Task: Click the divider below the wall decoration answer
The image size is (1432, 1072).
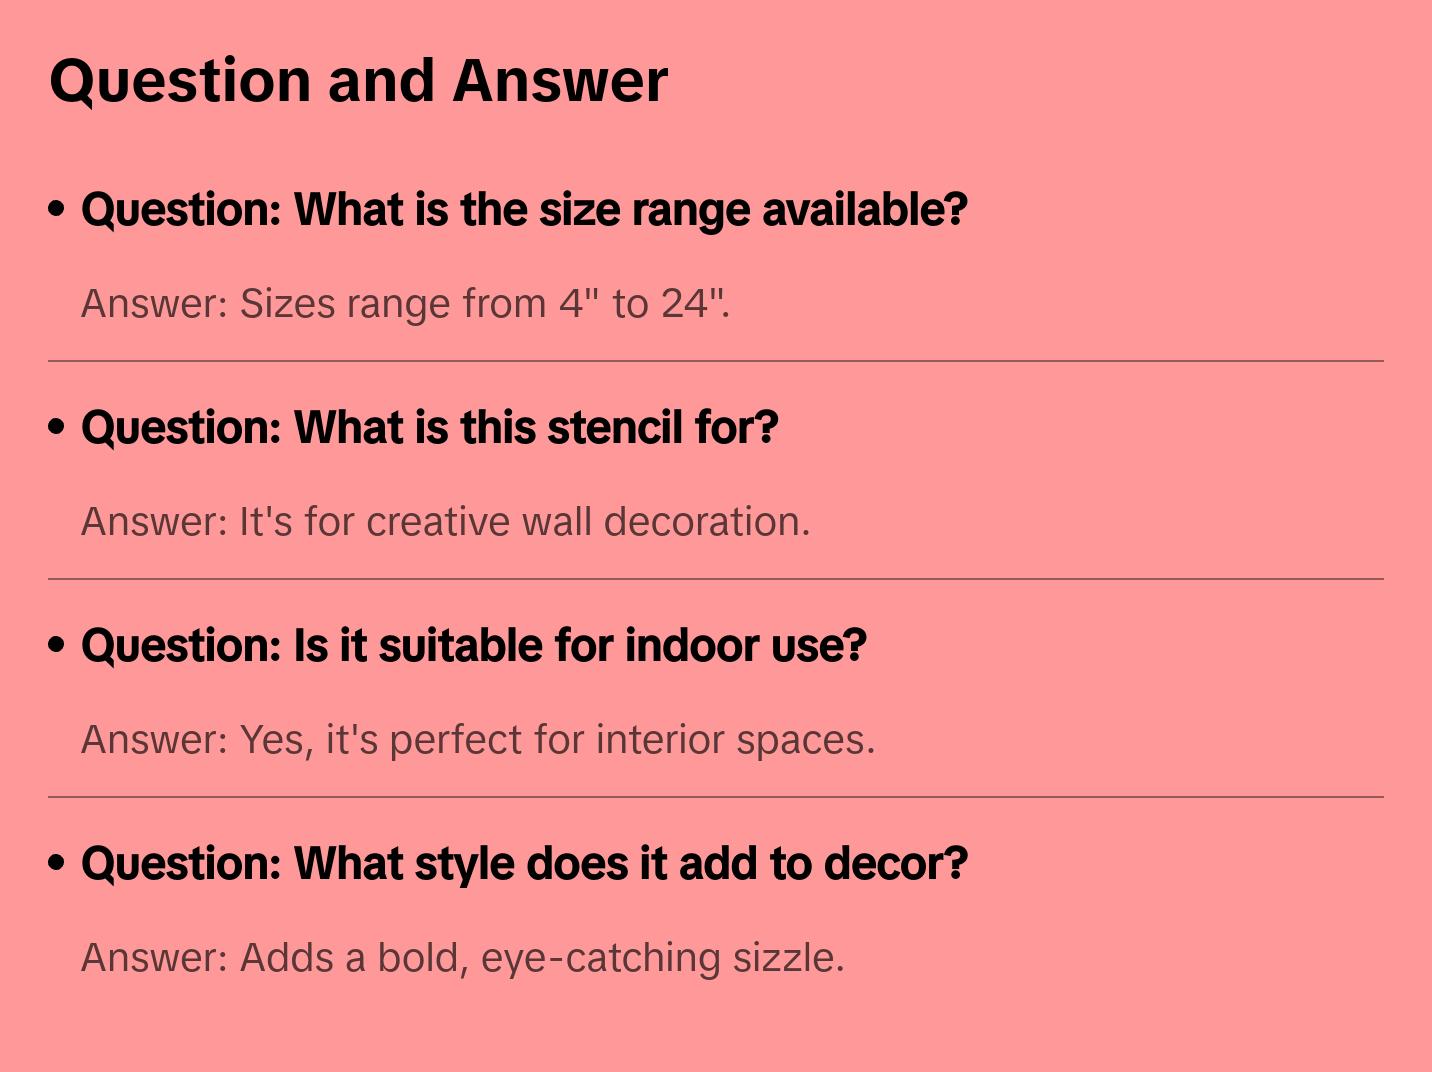Action: (x=716, y=579)
